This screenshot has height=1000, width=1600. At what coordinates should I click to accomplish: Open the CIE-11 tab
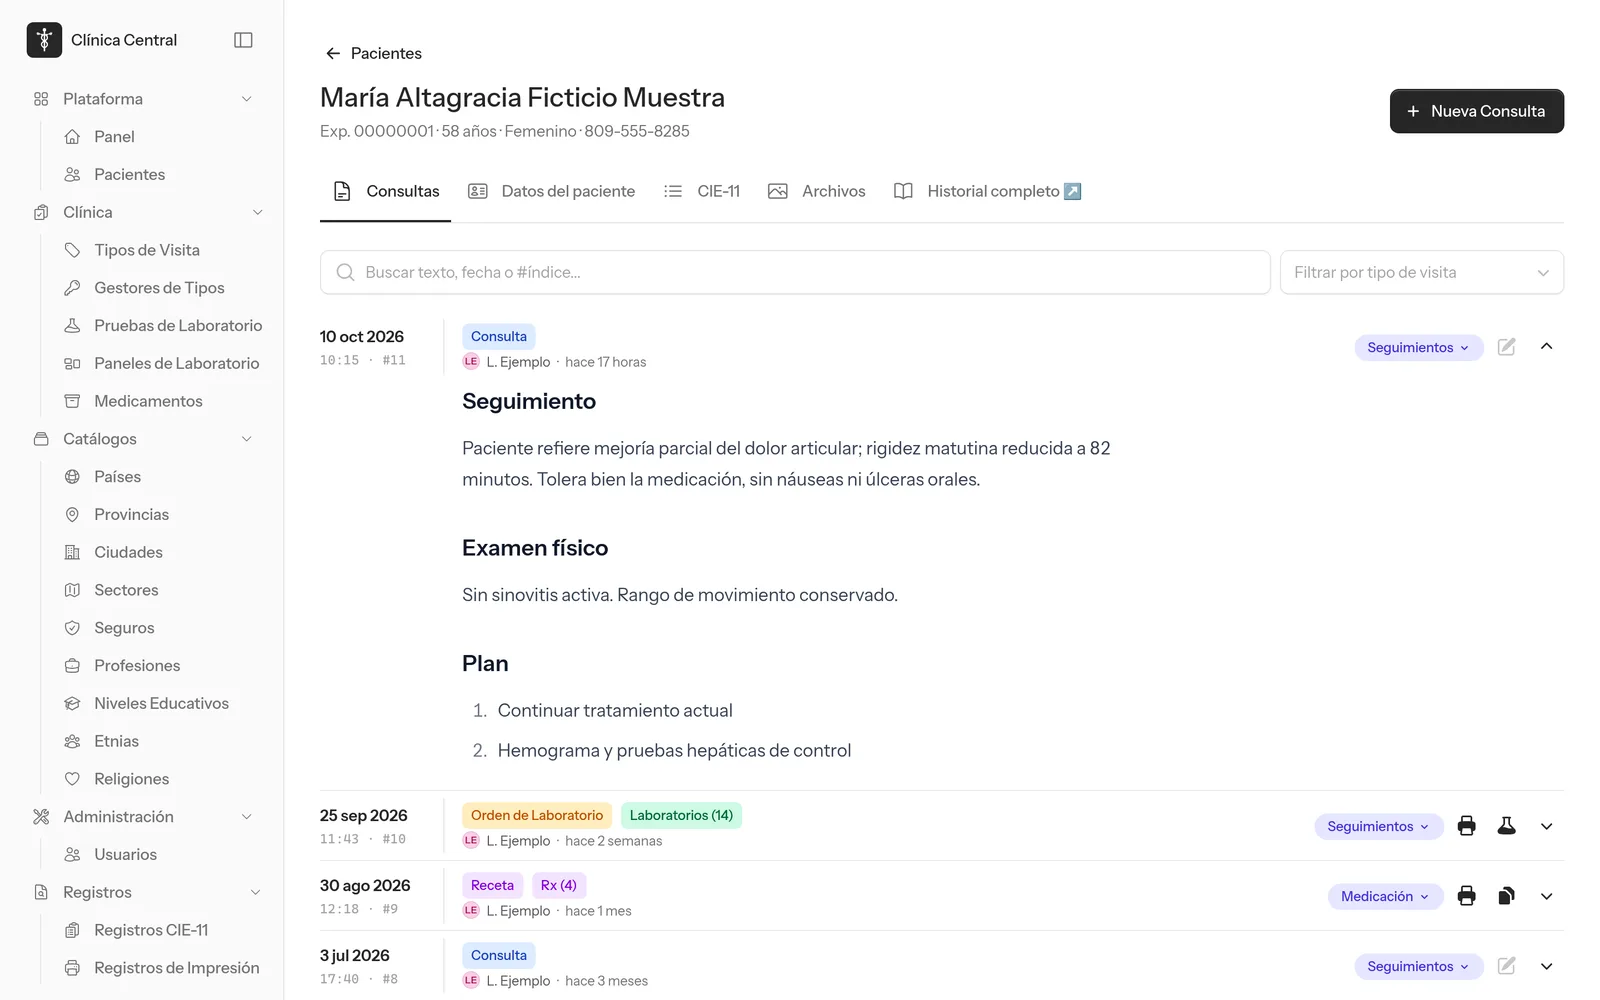(702, 191)
